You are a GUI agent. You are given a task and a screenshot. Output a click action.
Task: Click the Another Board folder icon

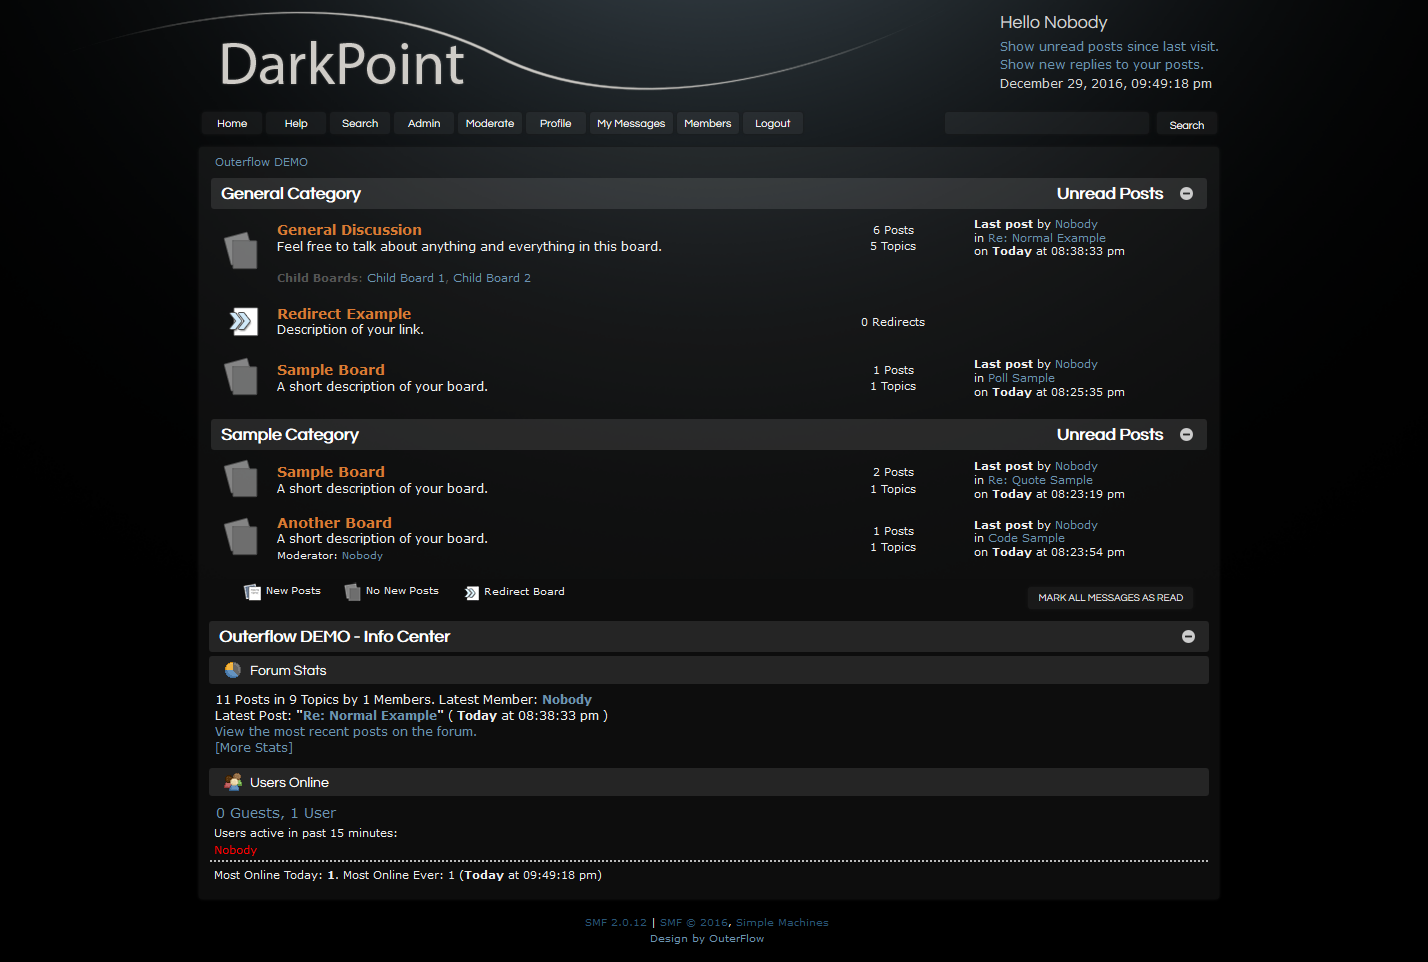point(241,536)
